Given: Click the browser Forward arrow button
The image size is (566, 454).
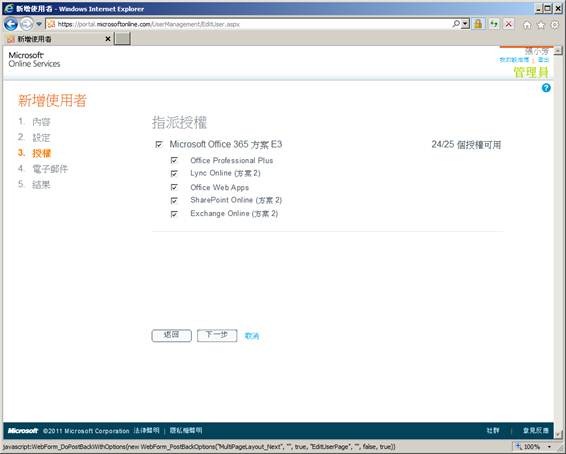Looking at the screenshot, I should tap(26, 24).
